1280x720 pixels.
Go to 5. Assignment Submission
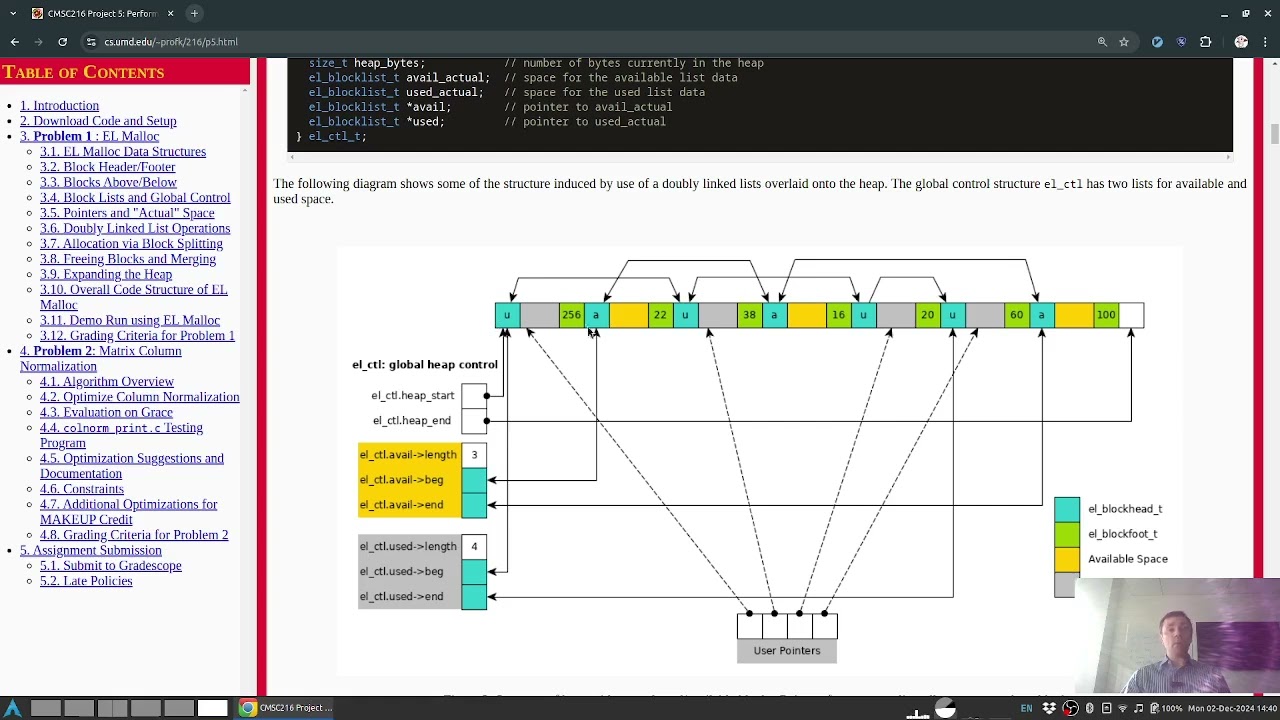(91, 550)
